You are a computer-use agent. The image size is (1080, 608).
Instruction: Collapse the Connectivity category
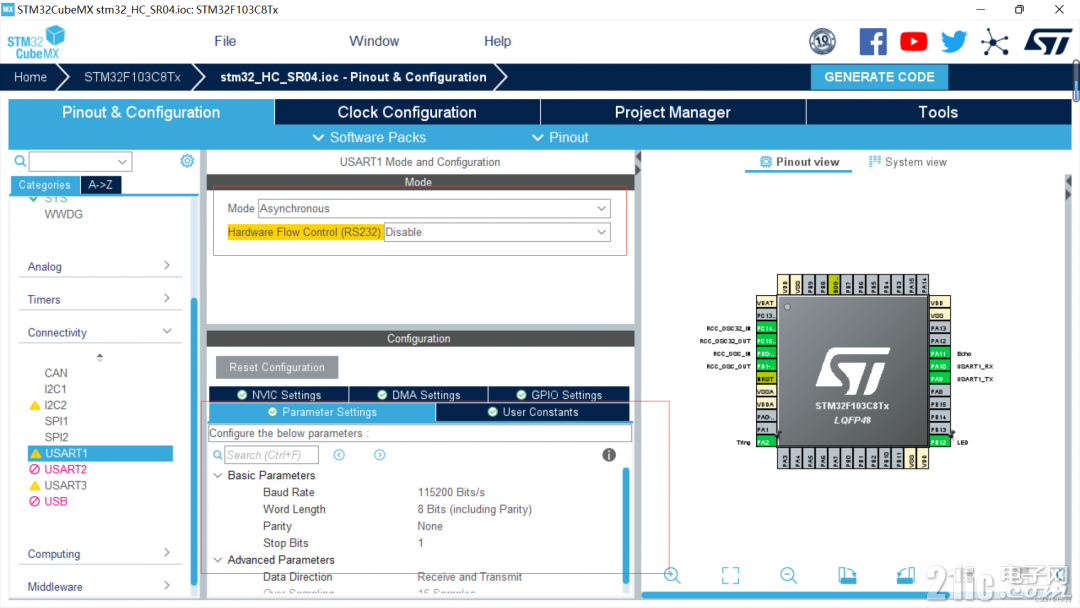click(x=100, y=333)
